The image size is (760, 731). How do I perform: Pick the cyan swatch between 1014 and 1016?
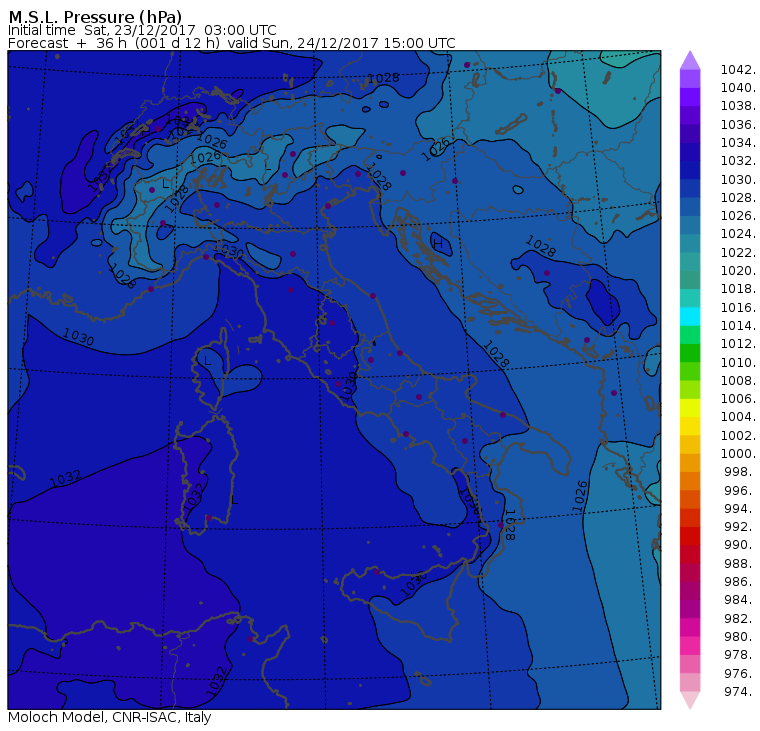click(x=690, y=317)
